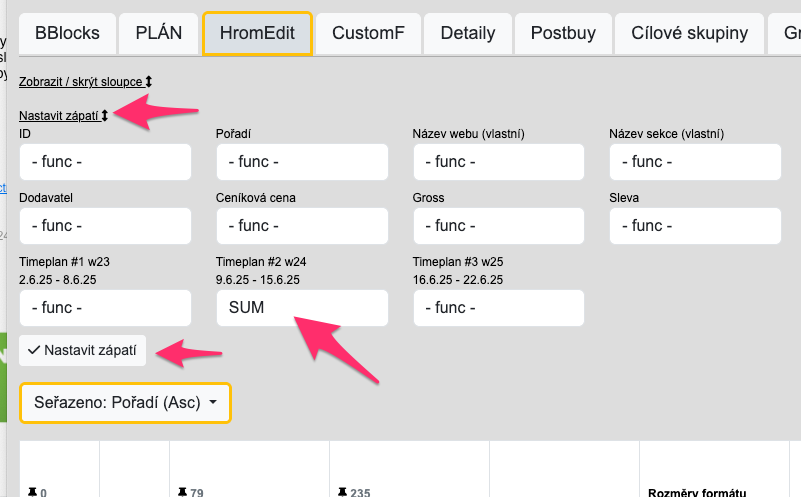Select the CustomF tab
This screenshot has width=801, height=497.
[x=368, y=33]
